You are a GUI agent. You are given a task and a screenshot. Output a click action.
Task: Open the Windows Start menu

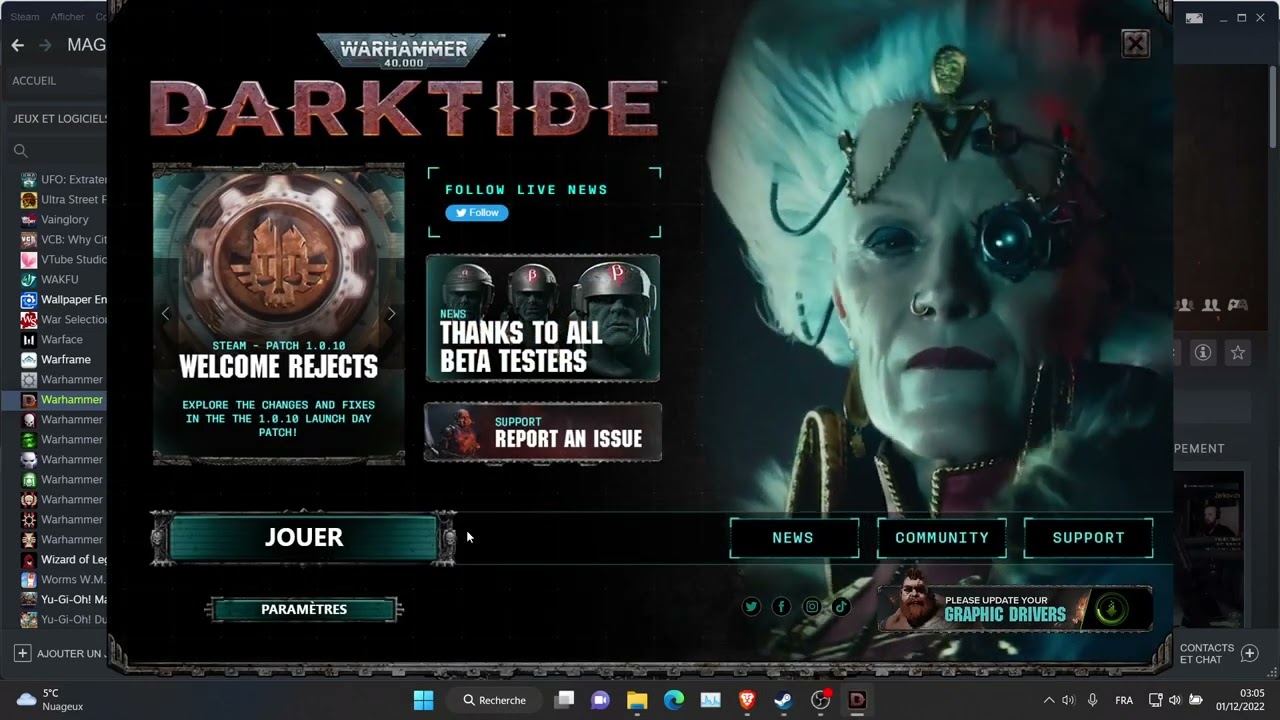pyautogui.click(x=423, y=700)
